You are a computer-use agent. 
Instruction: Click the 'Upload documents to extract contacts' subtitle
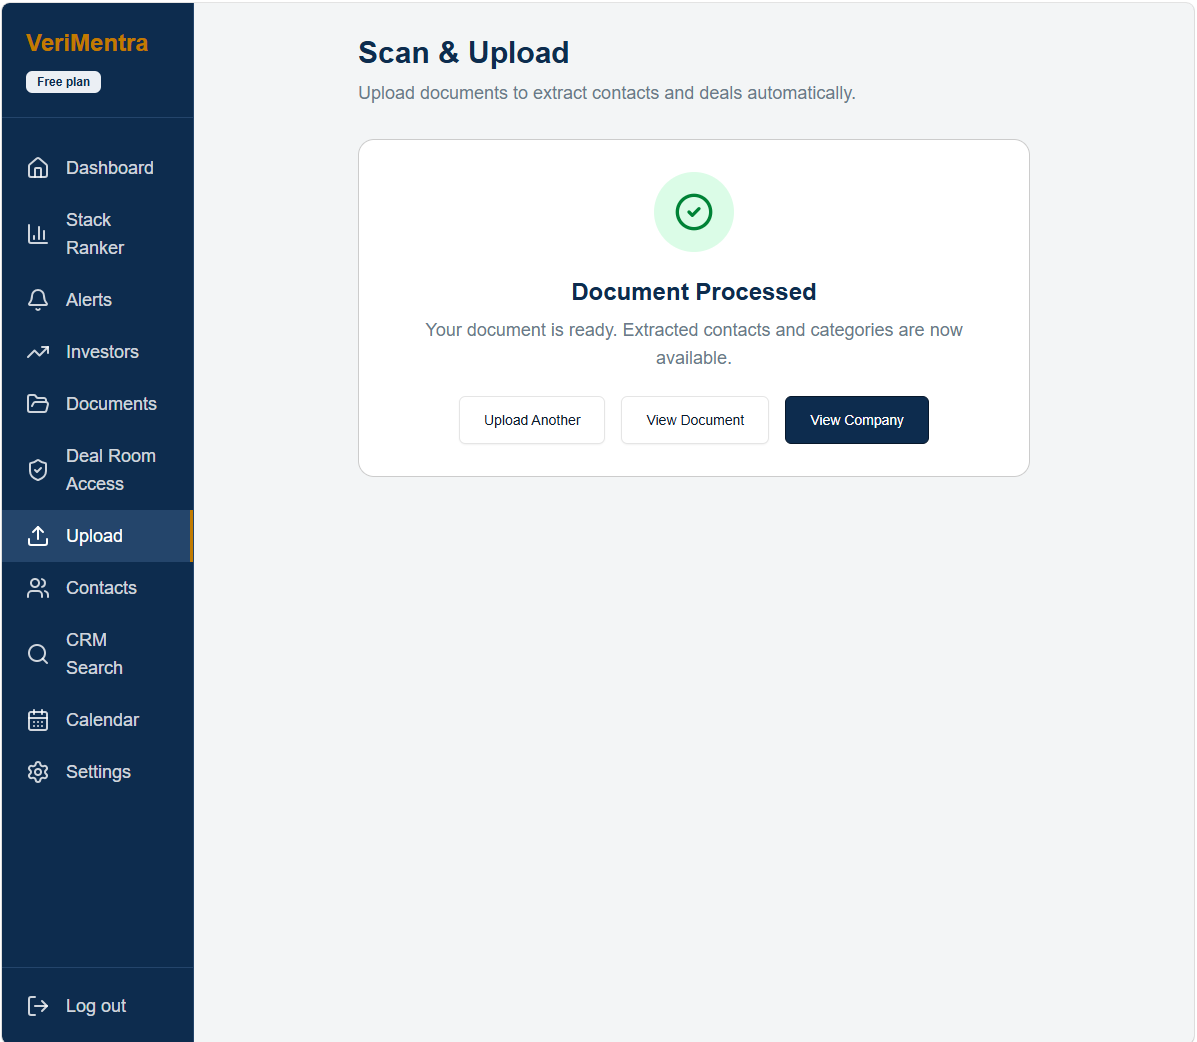[x=607, y=93]
